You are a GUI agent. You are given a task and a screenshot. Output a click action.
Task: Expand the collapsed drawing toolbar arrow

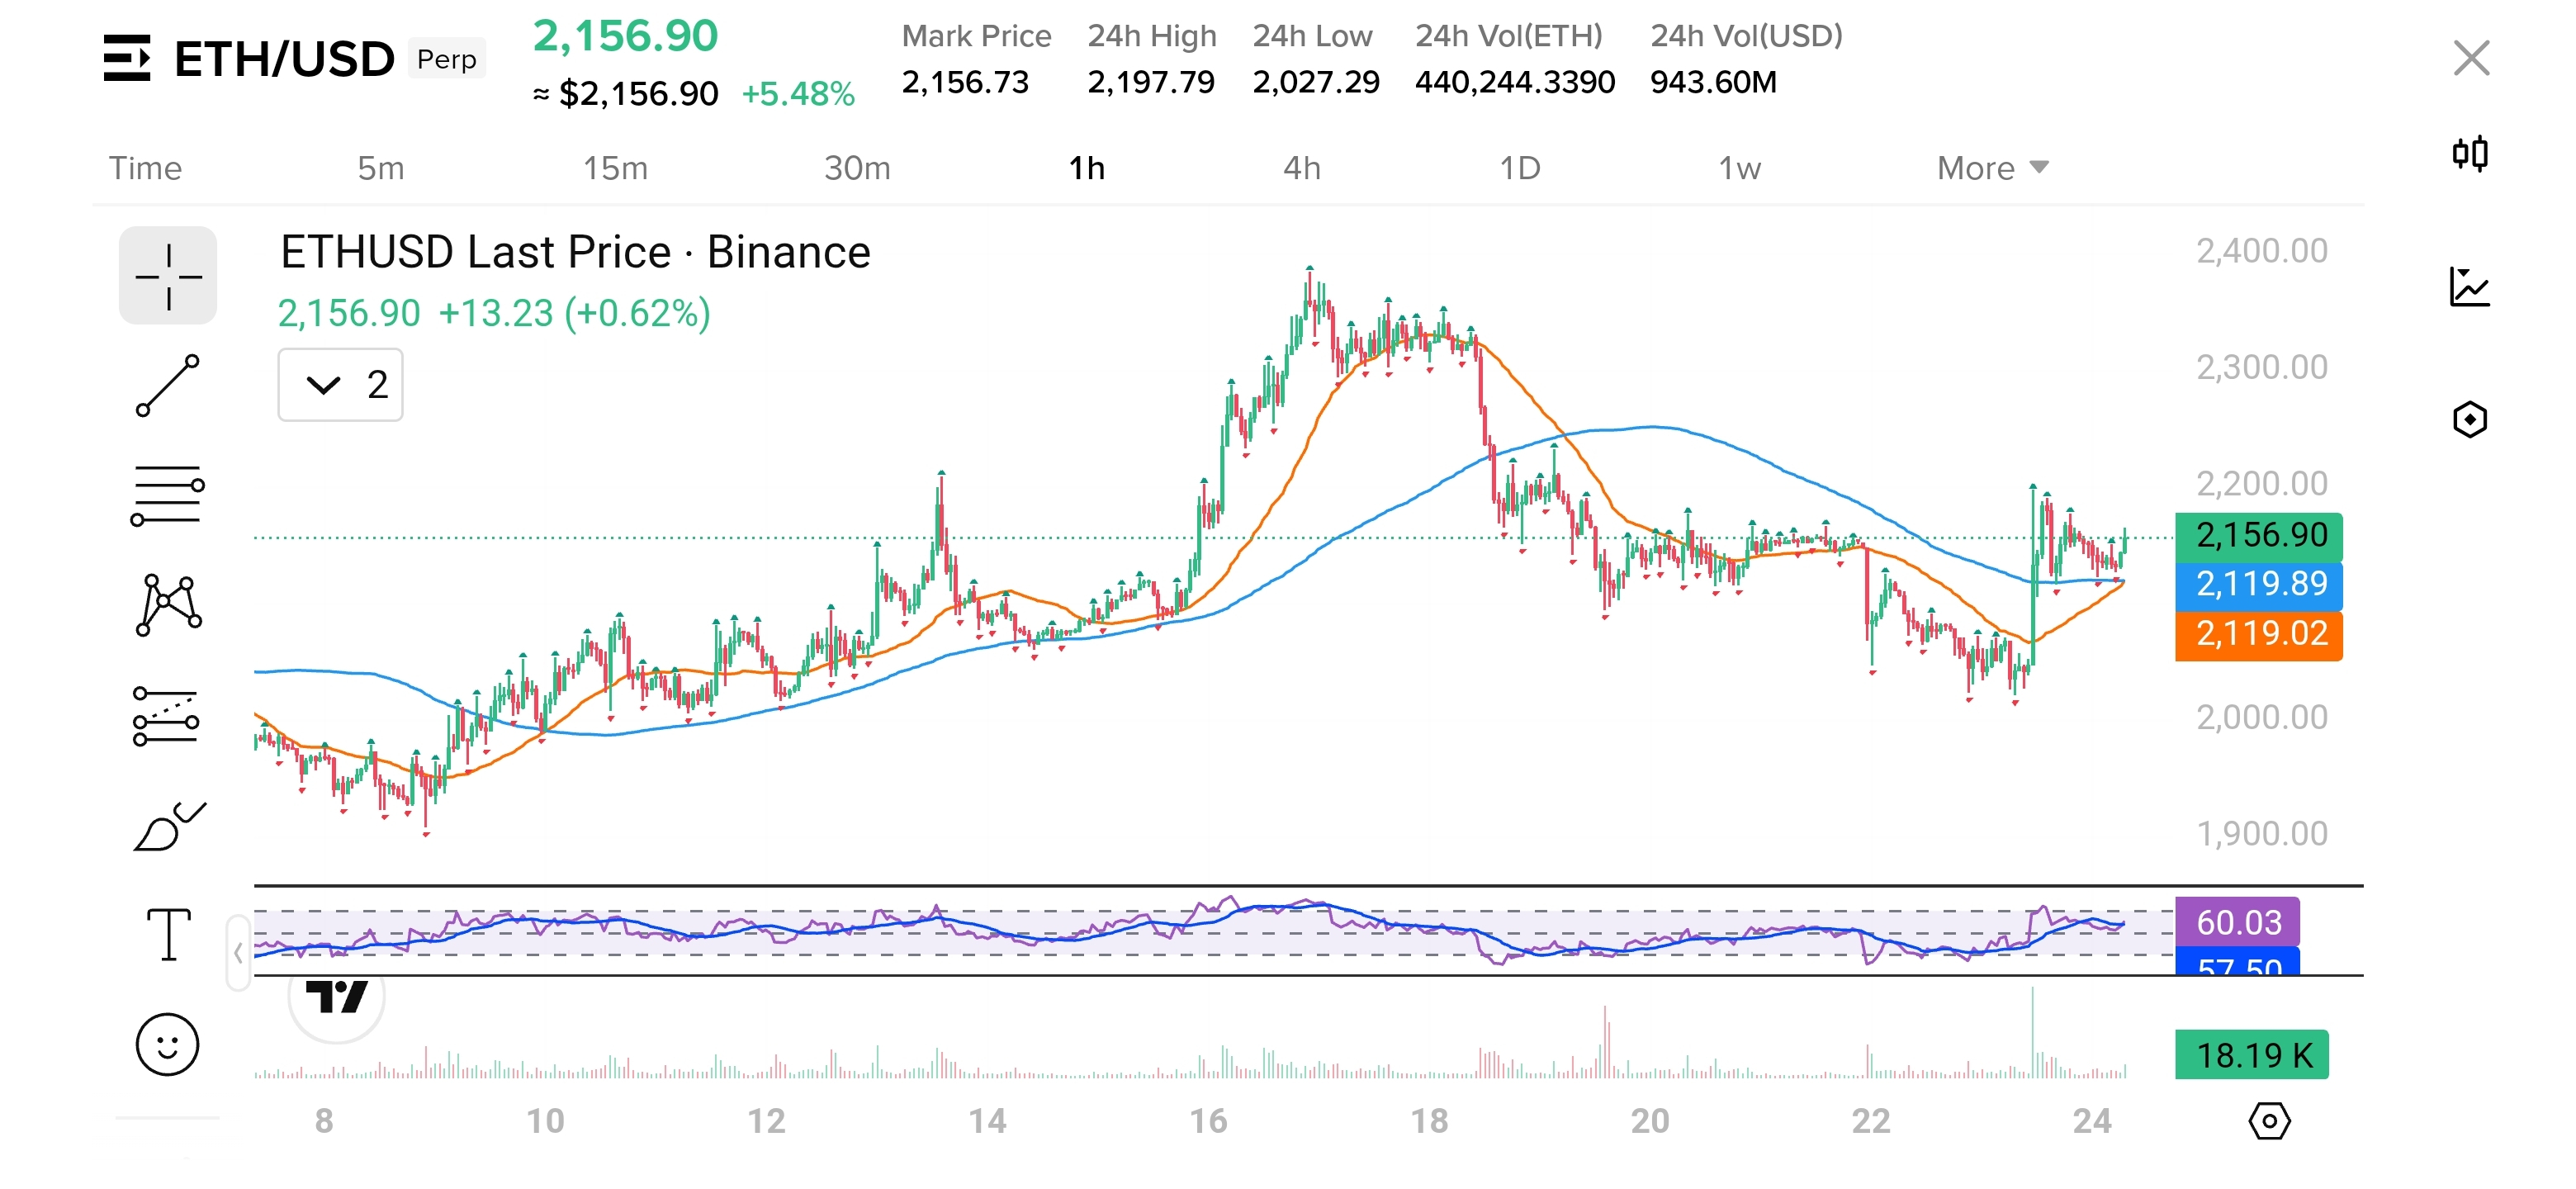(238, 953)
